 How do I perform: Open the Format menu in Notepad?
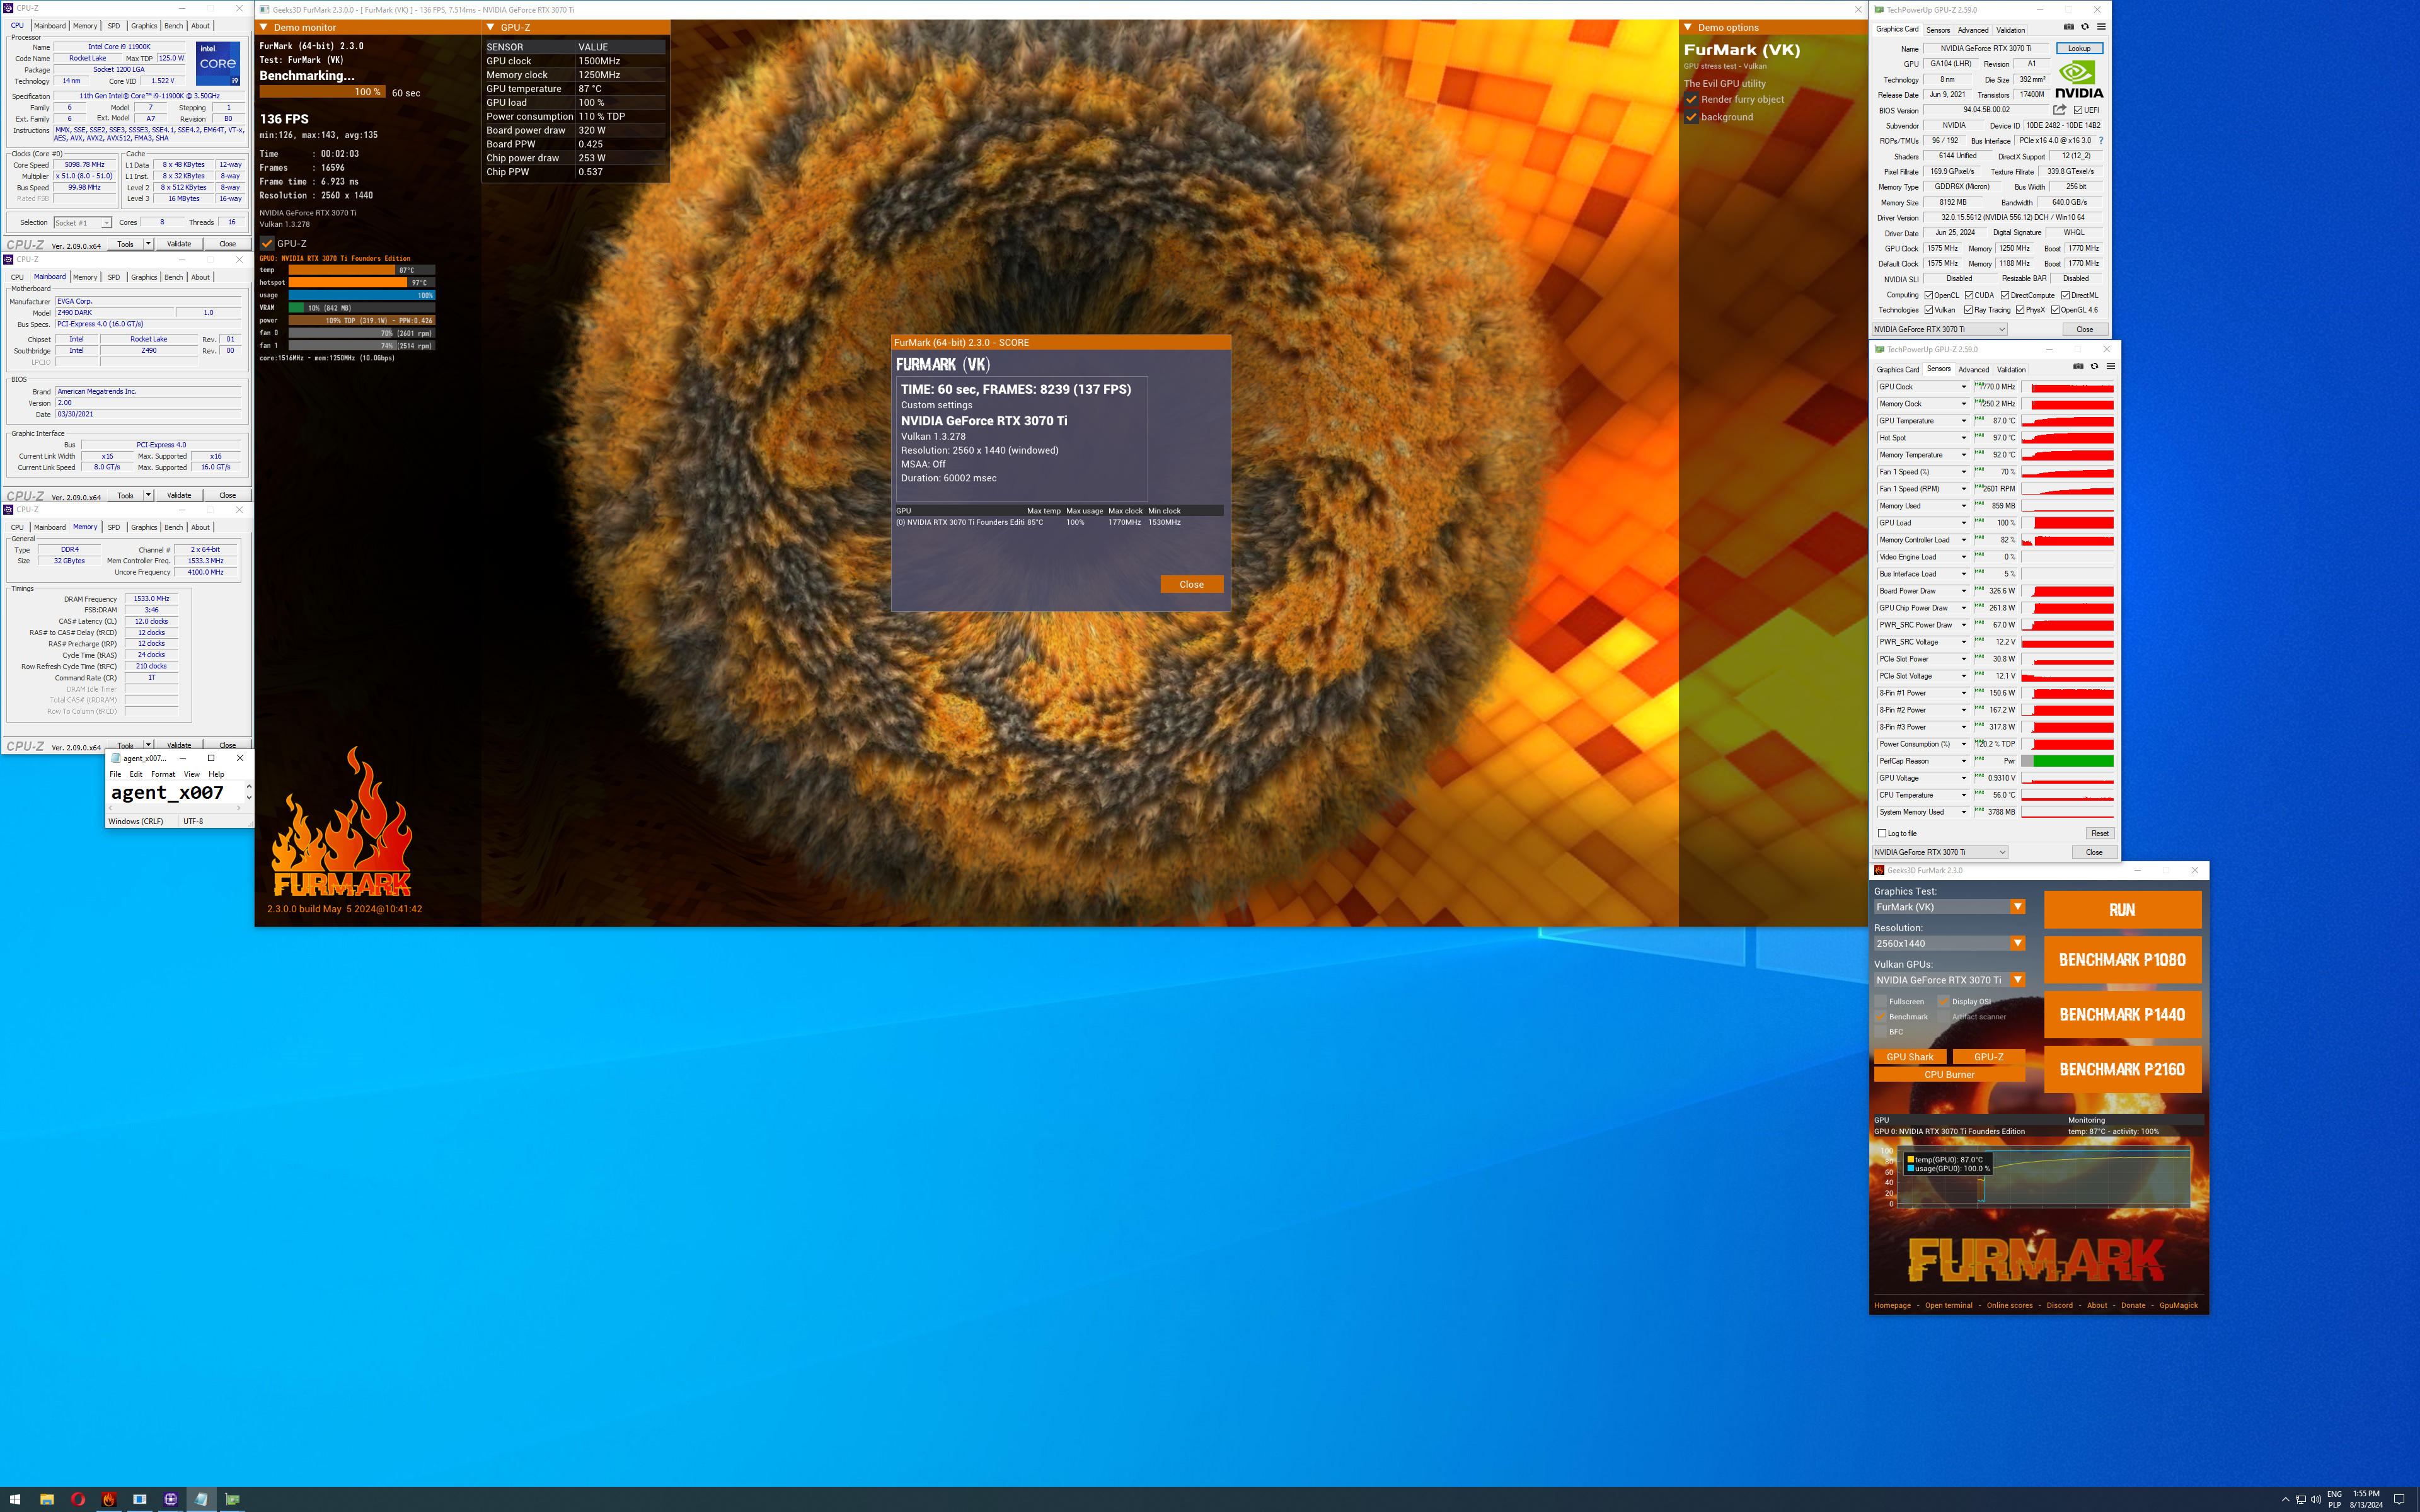click(x=163, y=774)
